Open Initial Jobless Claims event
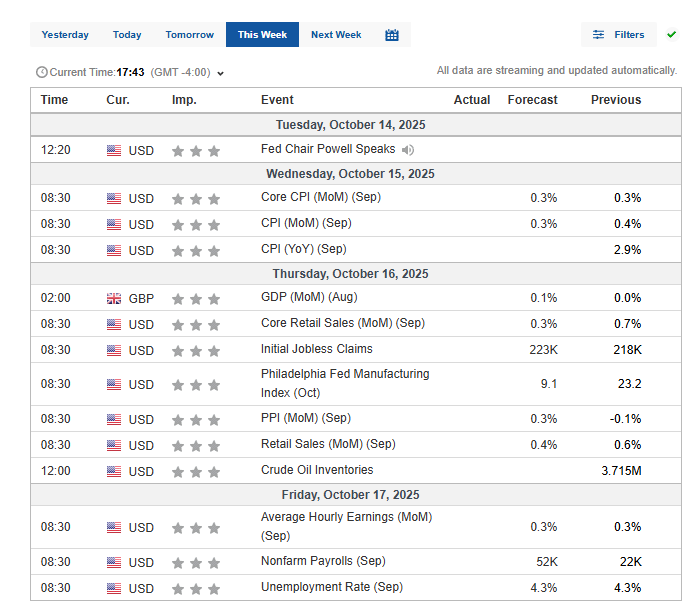 click(316, 349)
